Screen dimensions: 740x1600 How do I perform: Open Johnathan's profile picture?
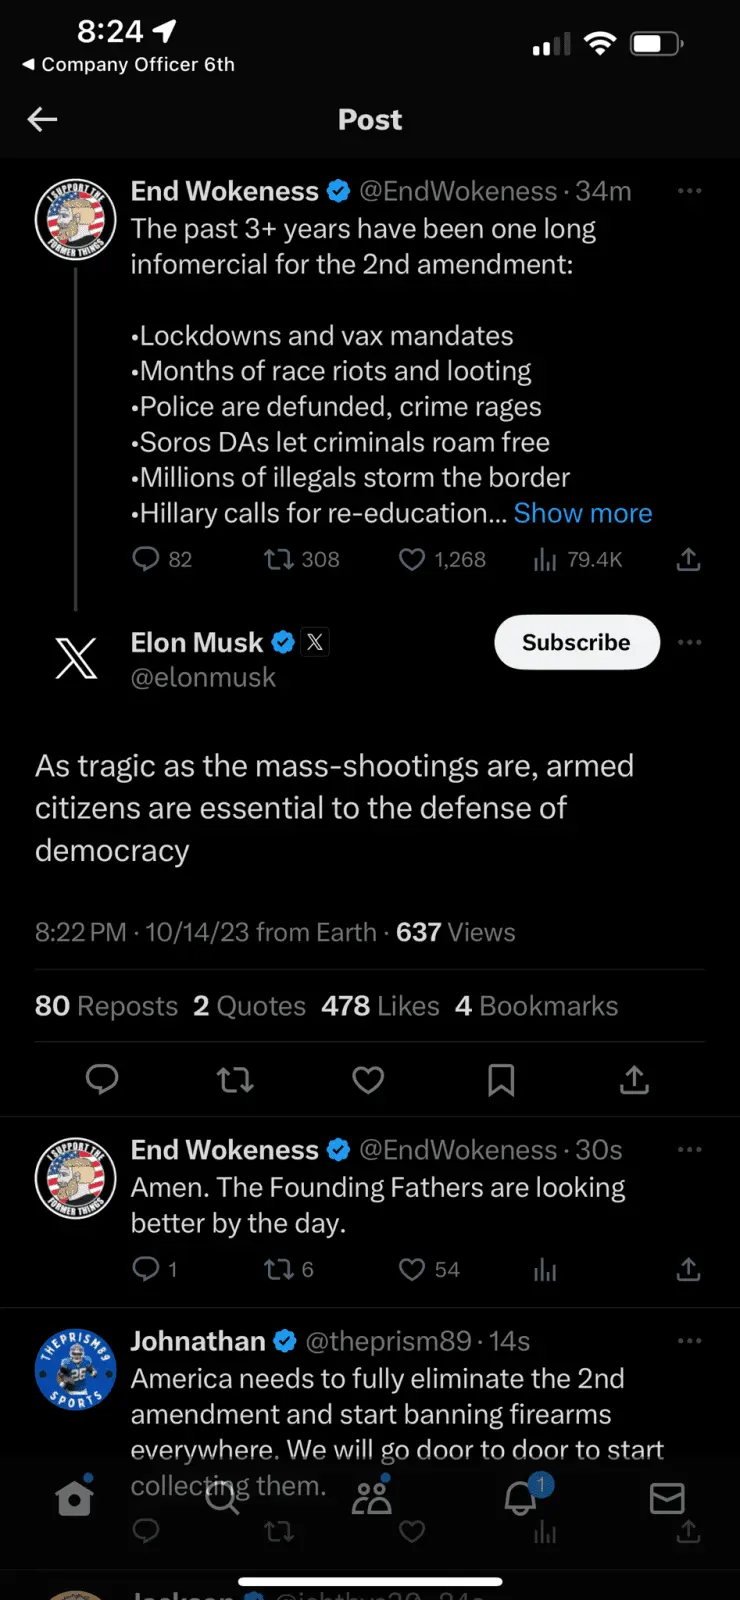[x=75, y=1369]
